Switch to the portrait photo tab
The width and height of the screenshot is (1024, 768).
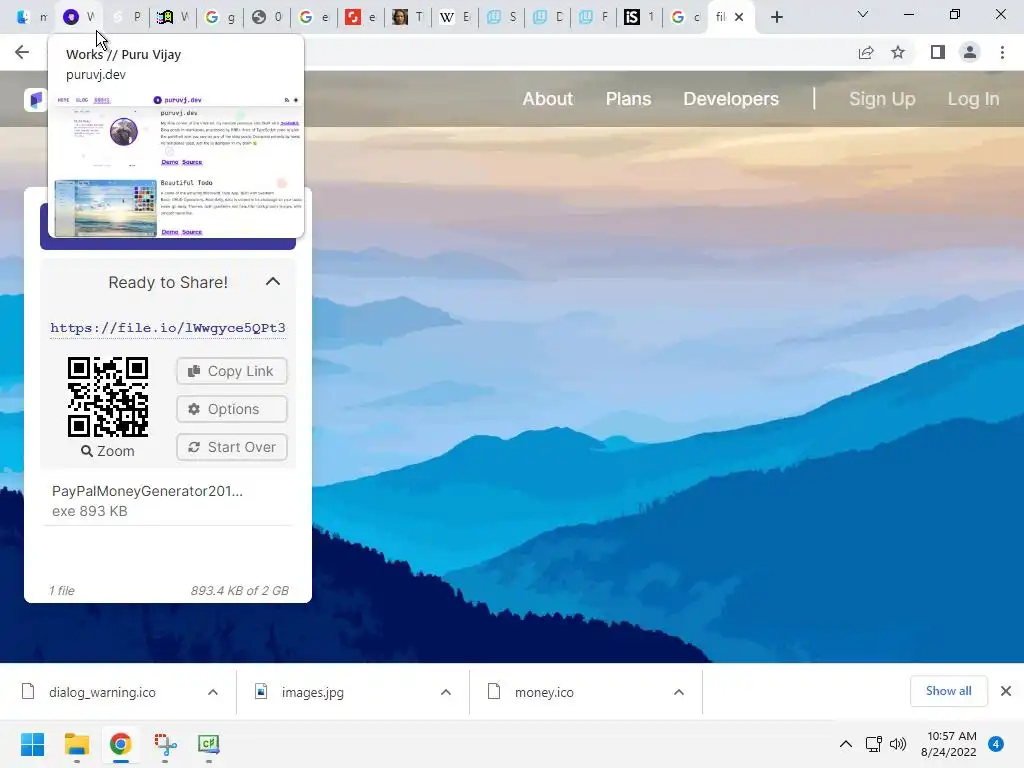pyautogui.click(x=408, y=17)
